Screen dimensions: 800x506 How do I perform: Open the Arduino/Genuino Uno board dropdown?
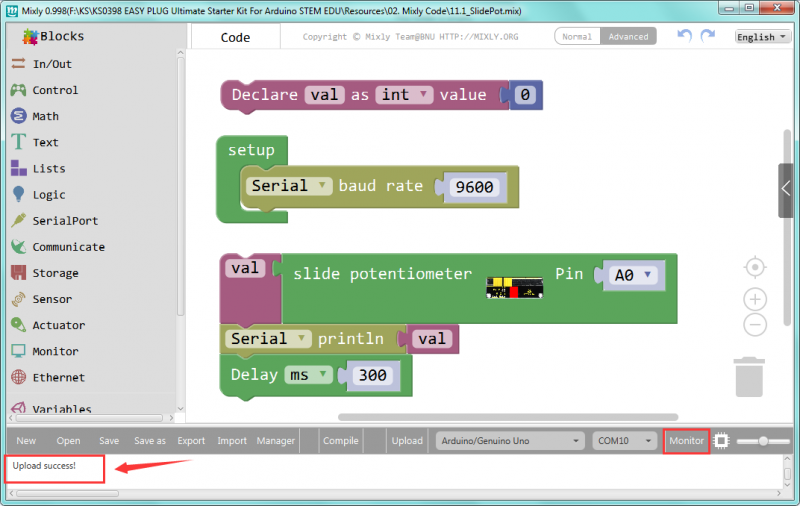510,441
